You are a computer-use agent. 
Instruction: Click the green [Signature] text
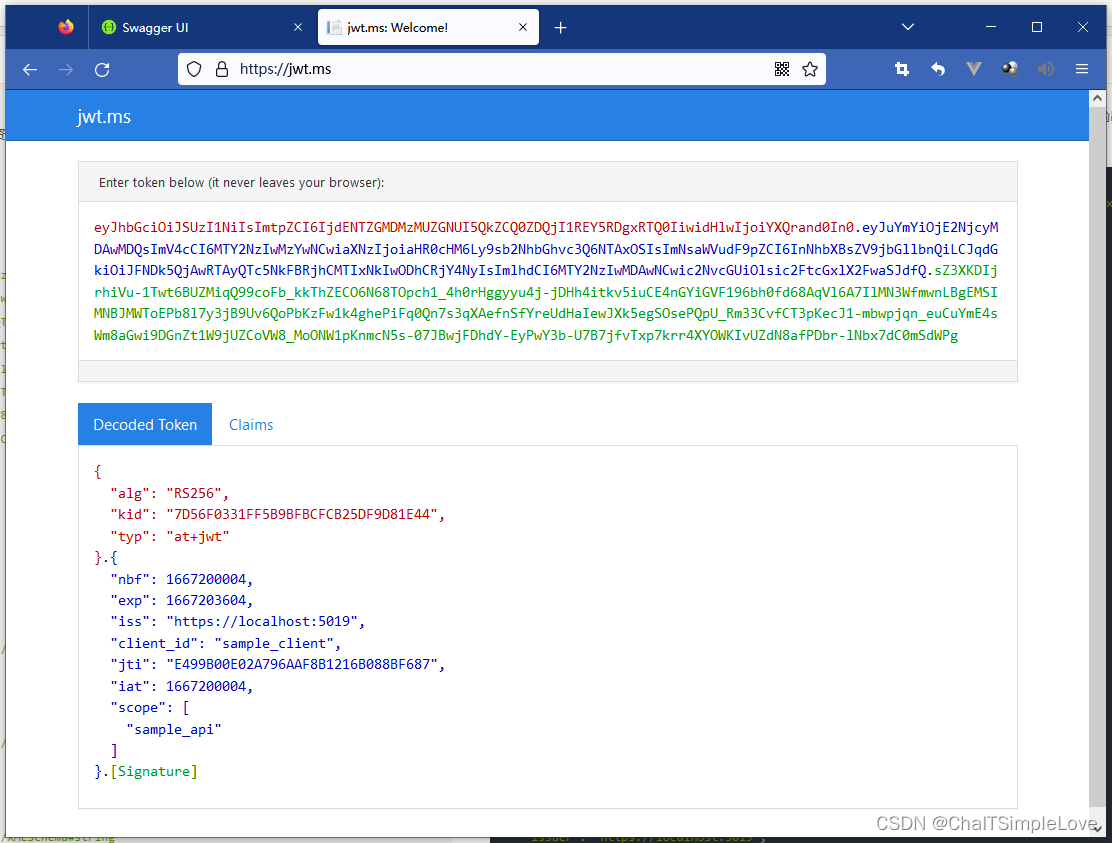click(x=154, y=771)
